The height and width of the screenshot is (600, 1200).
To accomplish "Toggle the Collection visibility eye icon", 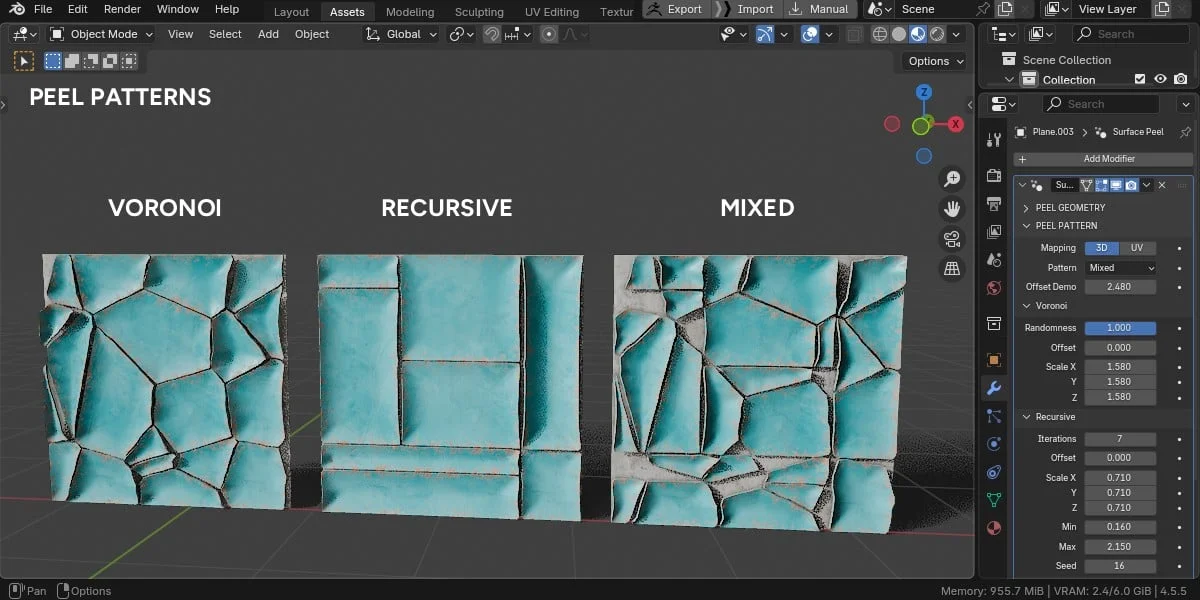I will coord(1160,79).
